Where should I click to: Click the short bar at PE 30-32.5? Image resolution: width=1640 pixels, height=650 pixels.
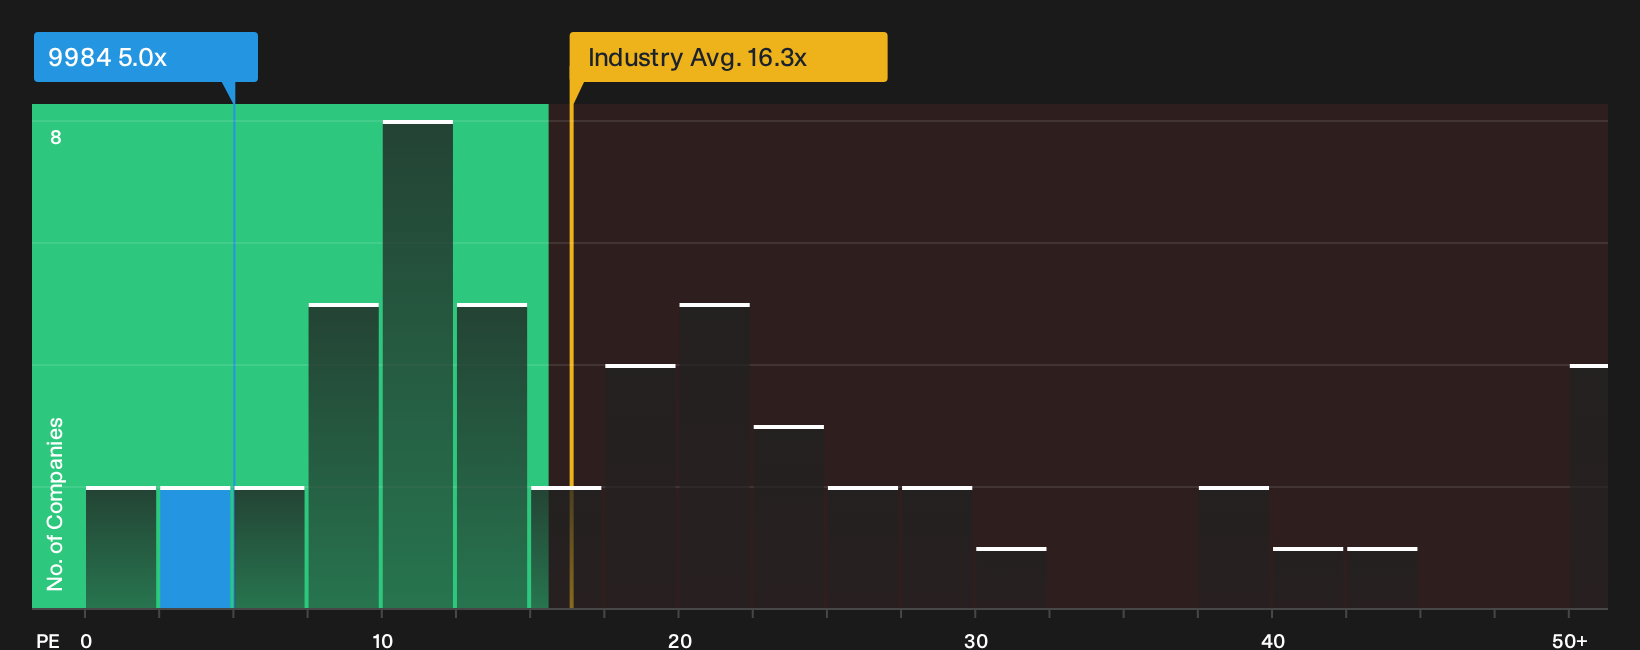tap(1011, 578)
